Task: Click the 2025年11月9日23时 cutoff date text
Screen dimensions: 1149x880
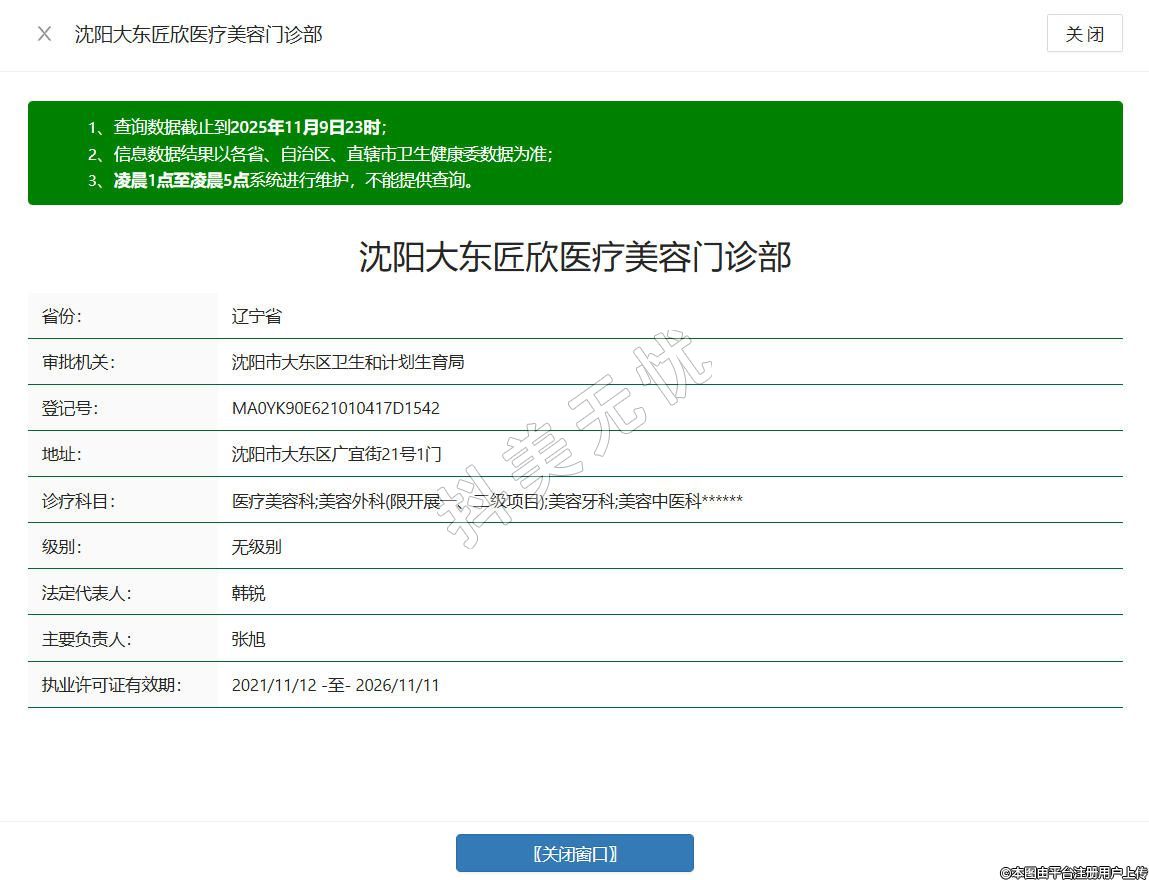Action: (306, 127)
